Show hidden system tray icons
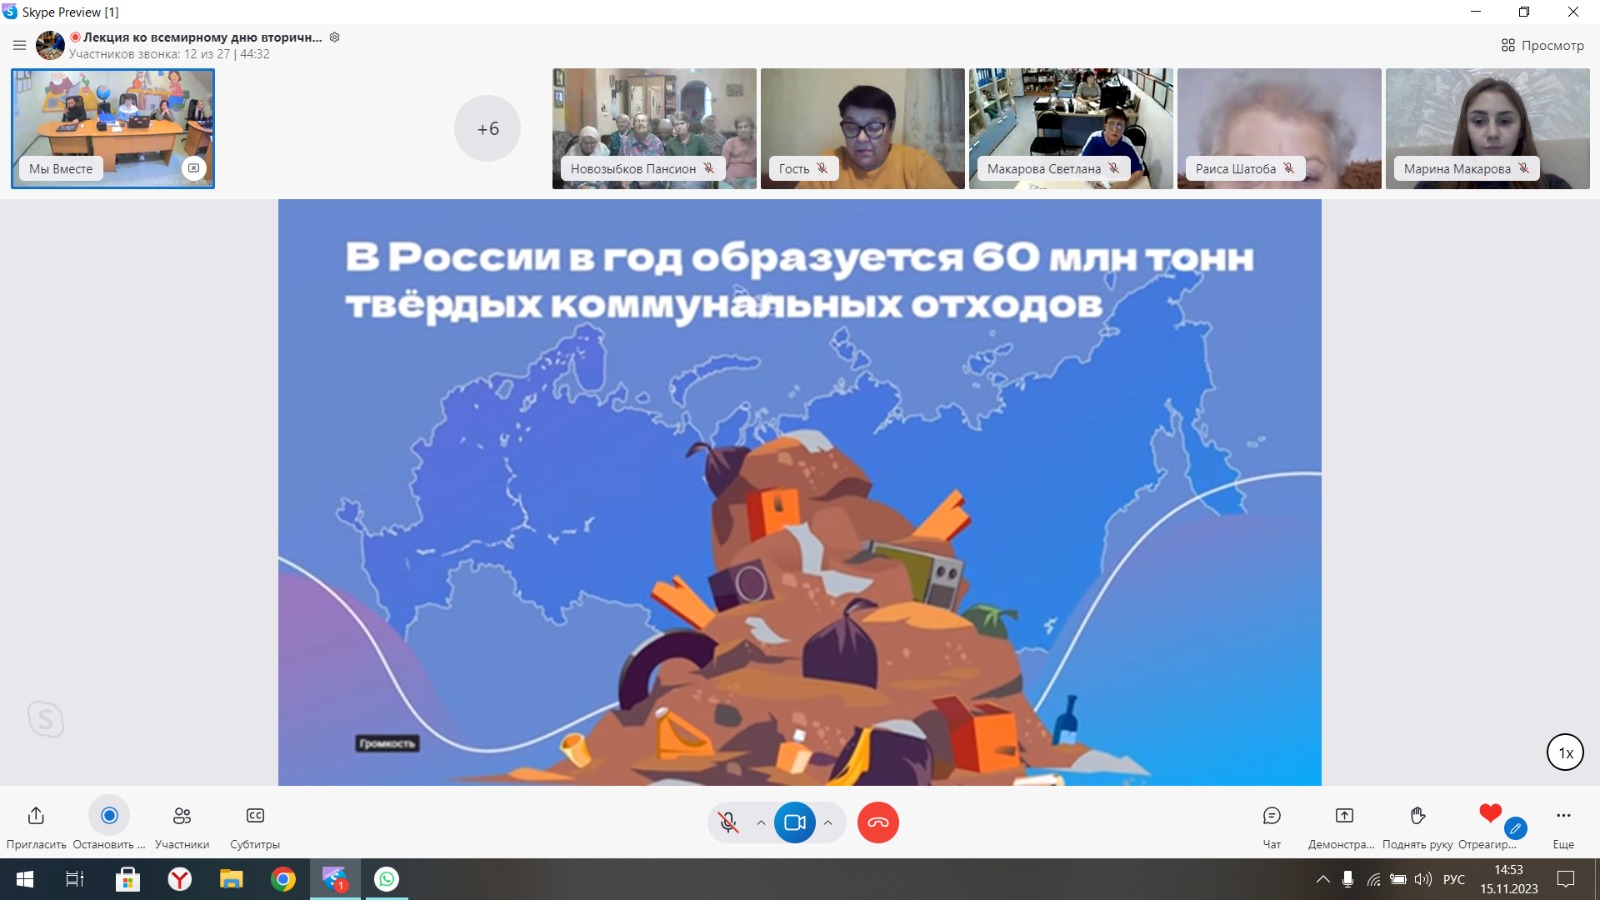Screen dimensions: 1600x900 (1323, 880)
